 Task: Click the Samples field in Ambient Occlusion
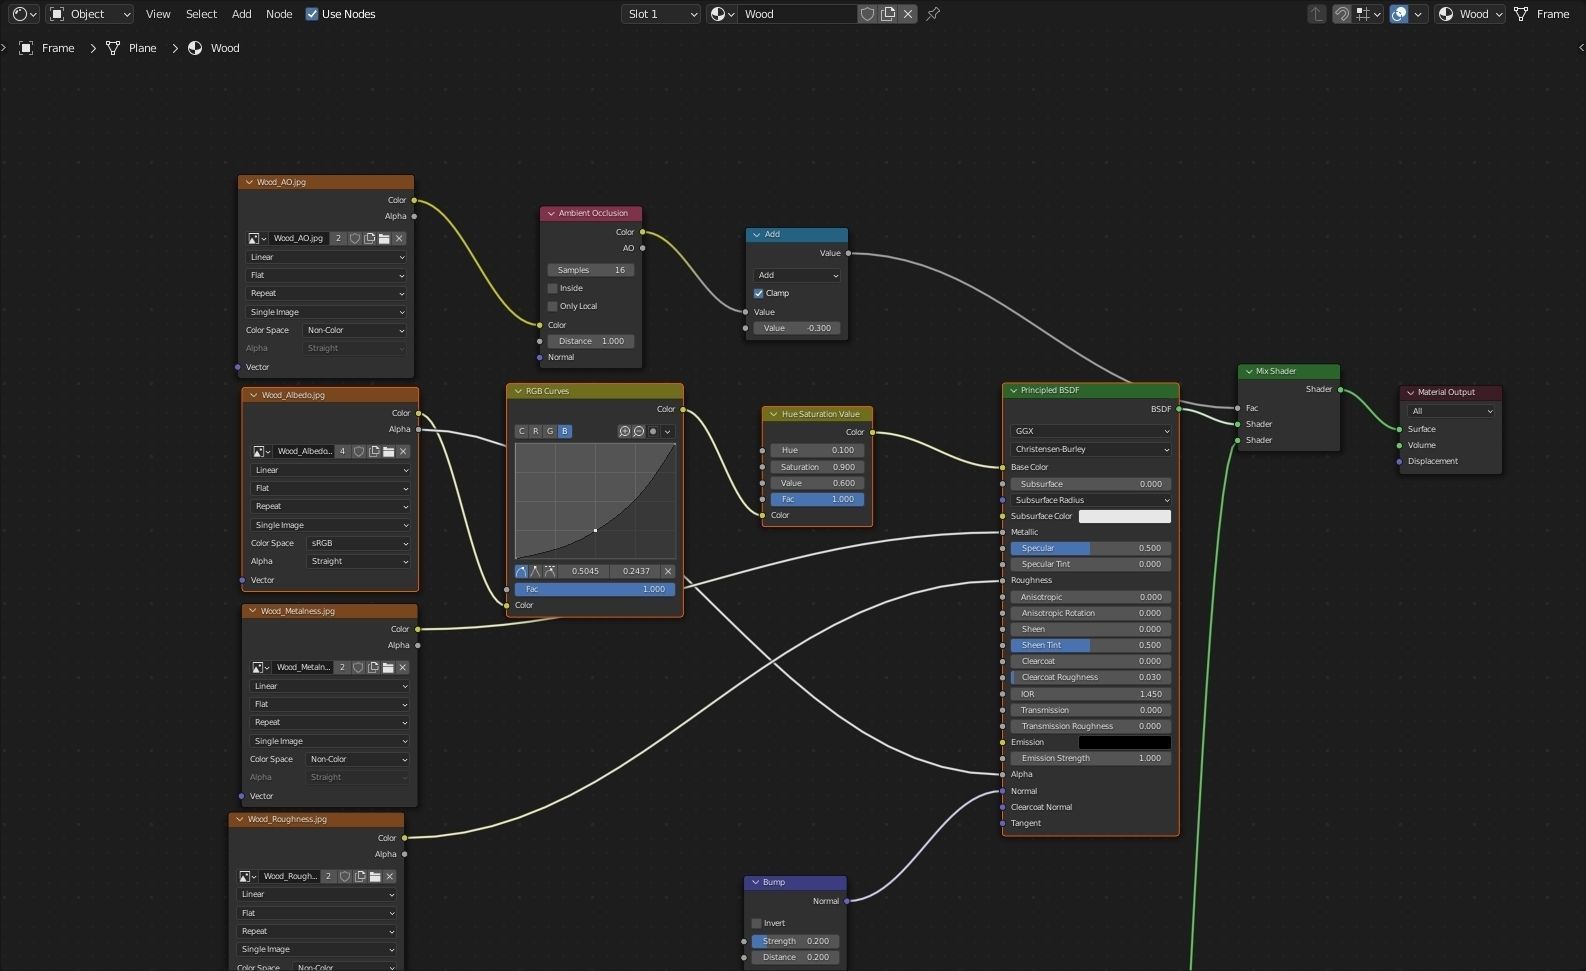tap(591, 270)
